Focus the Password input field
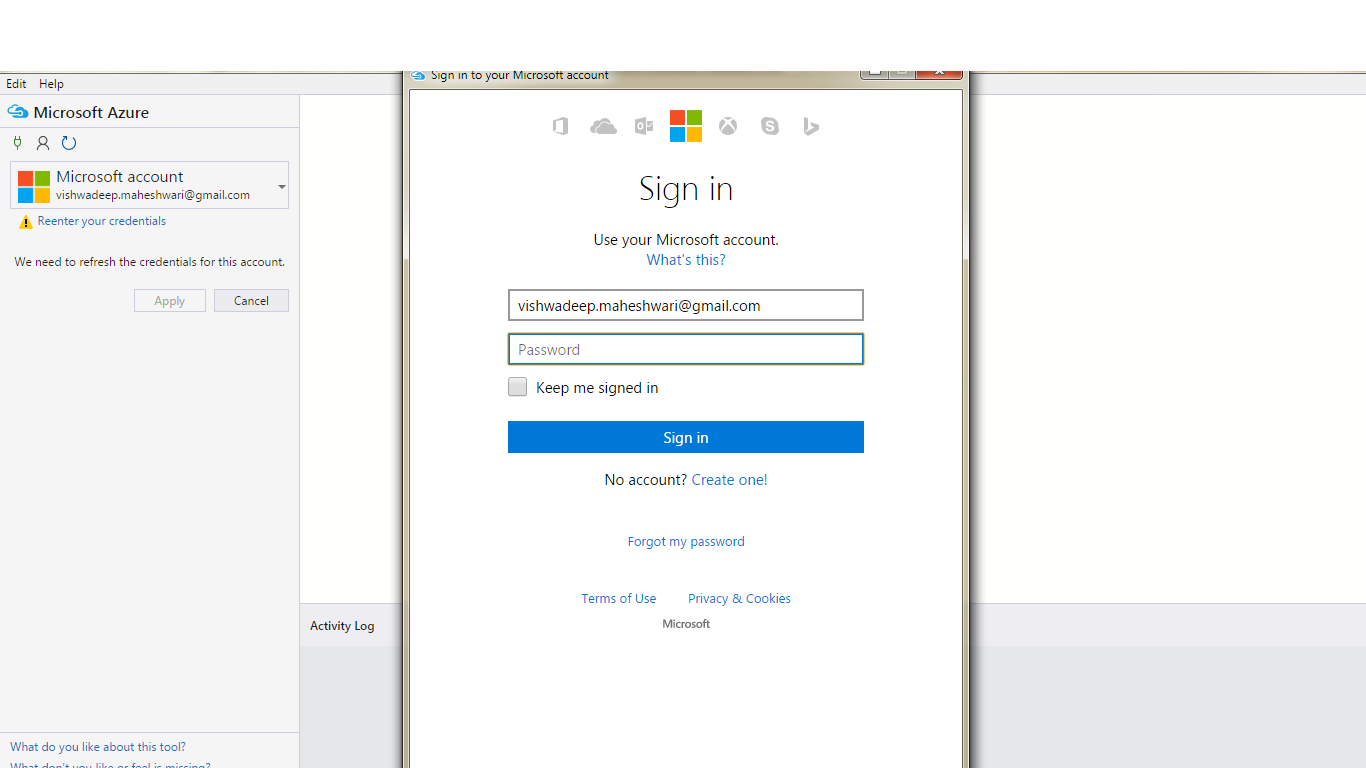The width and height of the screenshot is (1366, 768). click(x=686, y=349)
